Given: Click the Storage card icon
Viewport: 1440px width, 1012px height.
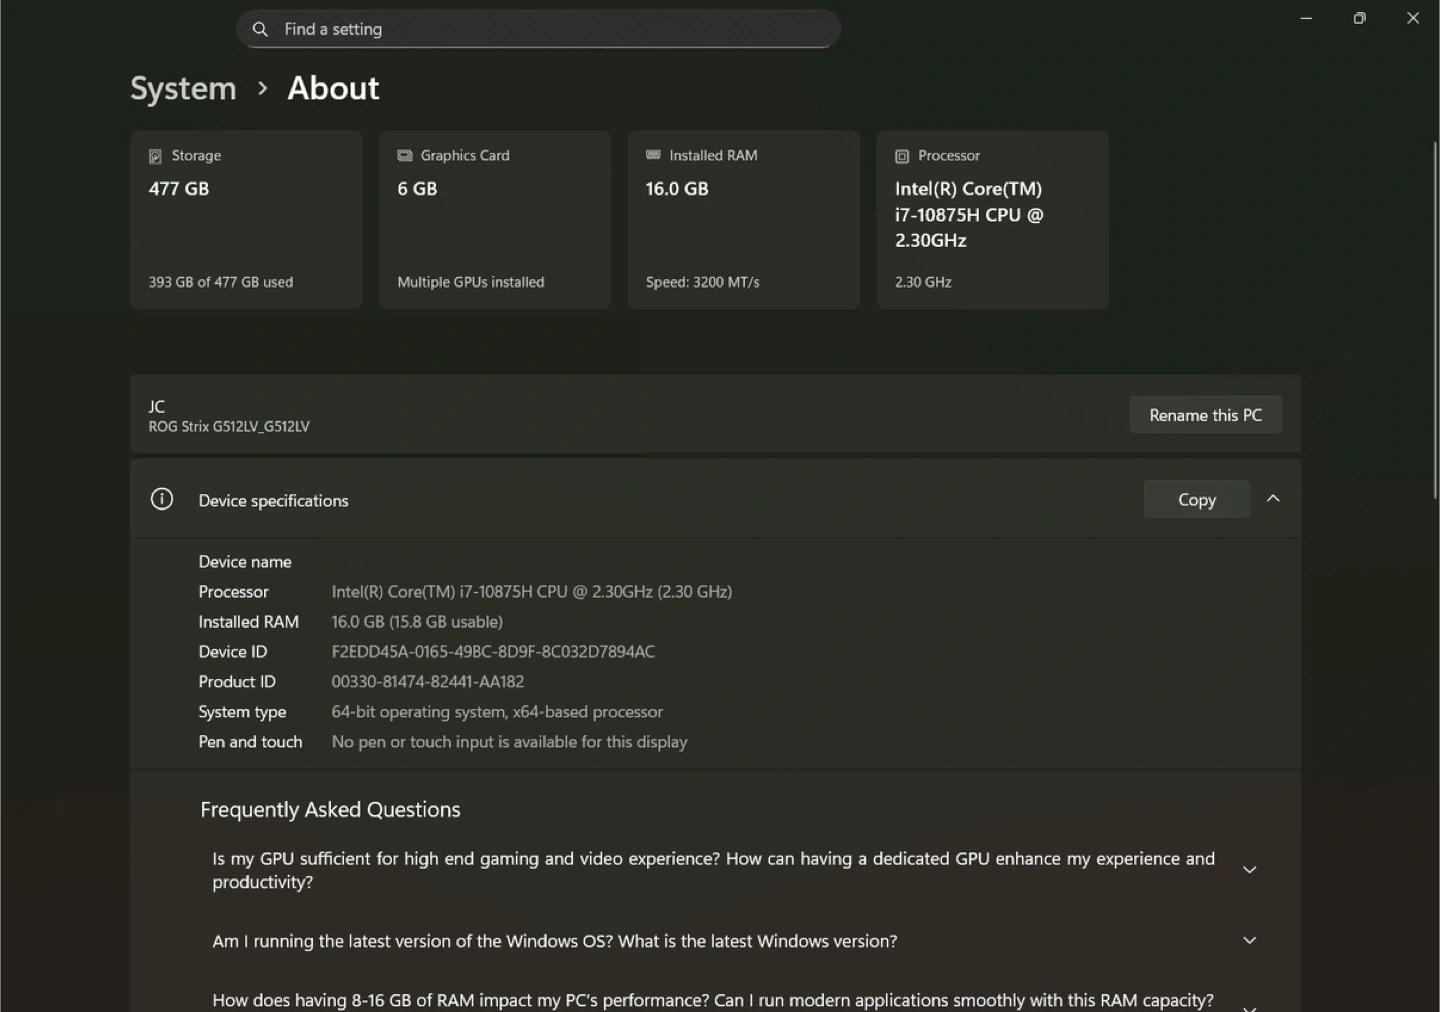Looking at the screenshot, I should (155, 156).
